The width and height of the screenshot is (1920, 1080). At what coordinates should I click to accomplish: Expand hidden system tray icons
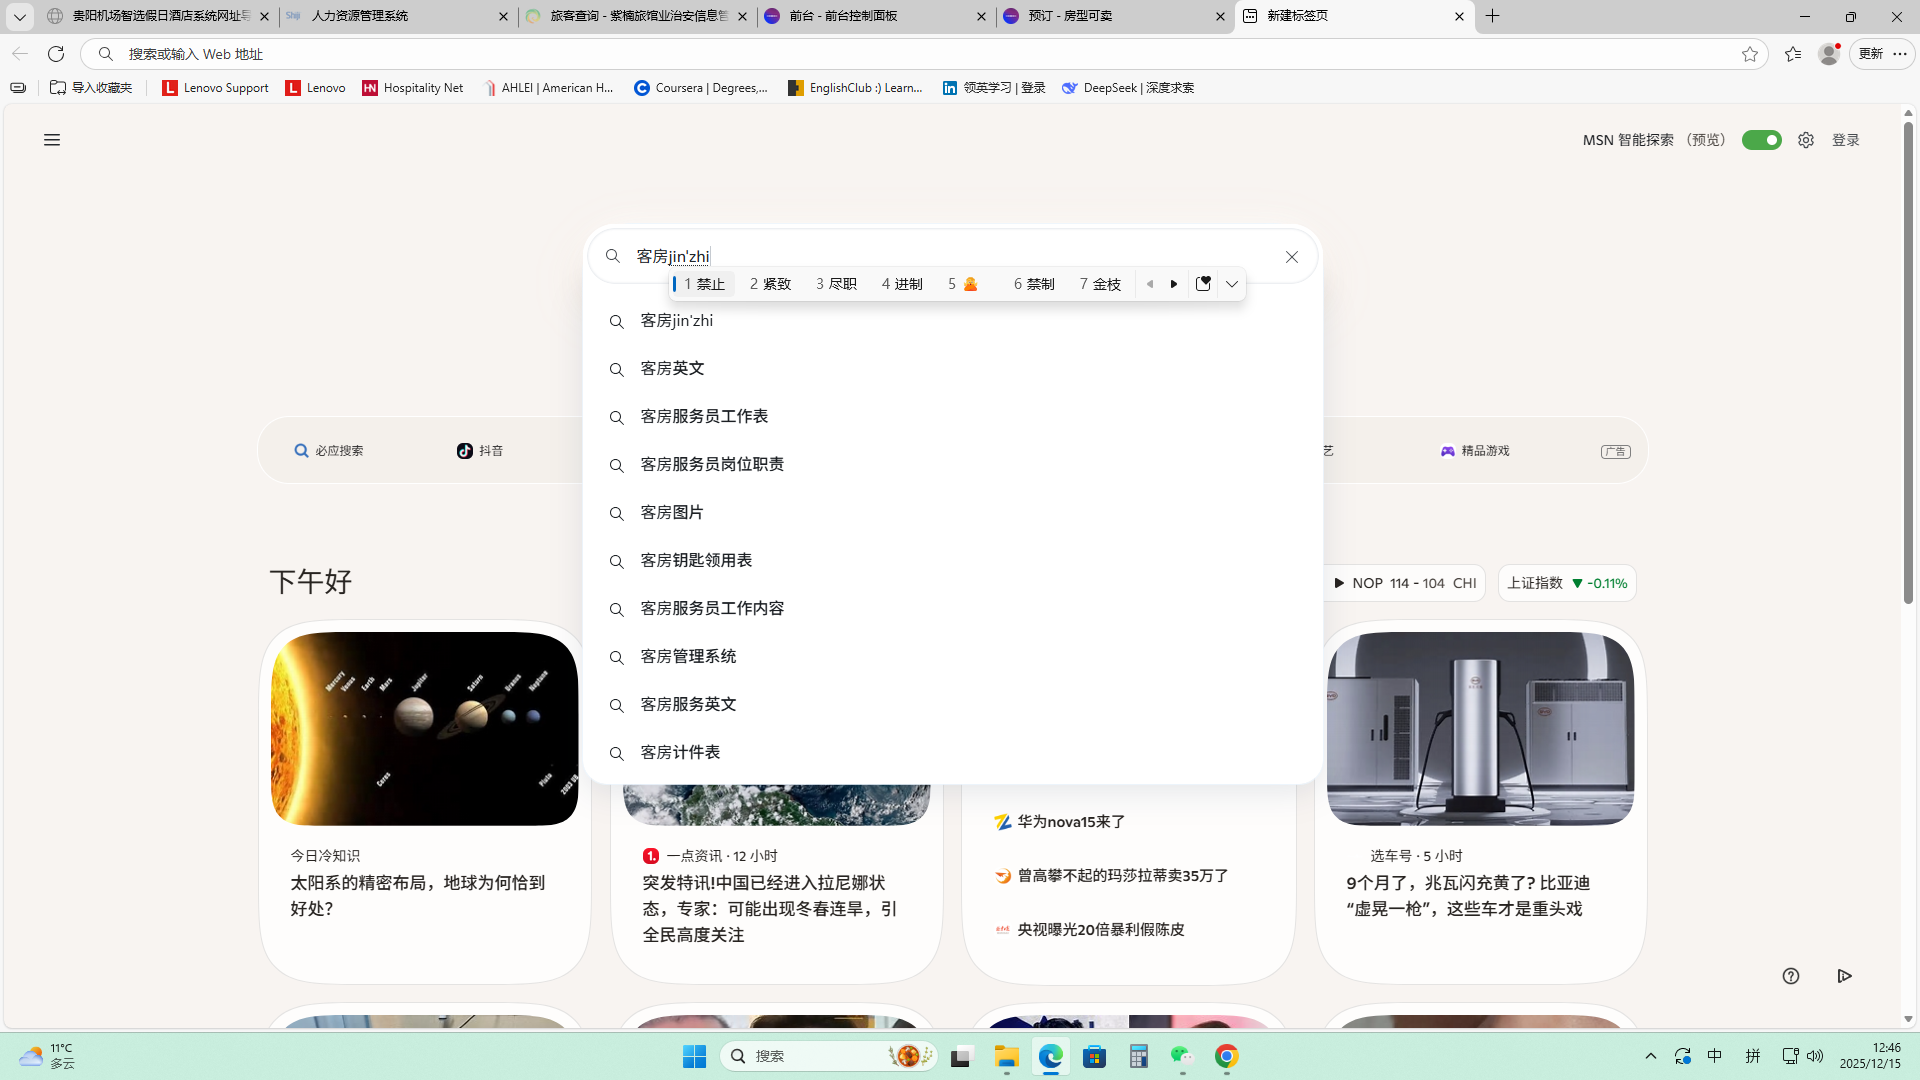click(x=1651, y=1056)
